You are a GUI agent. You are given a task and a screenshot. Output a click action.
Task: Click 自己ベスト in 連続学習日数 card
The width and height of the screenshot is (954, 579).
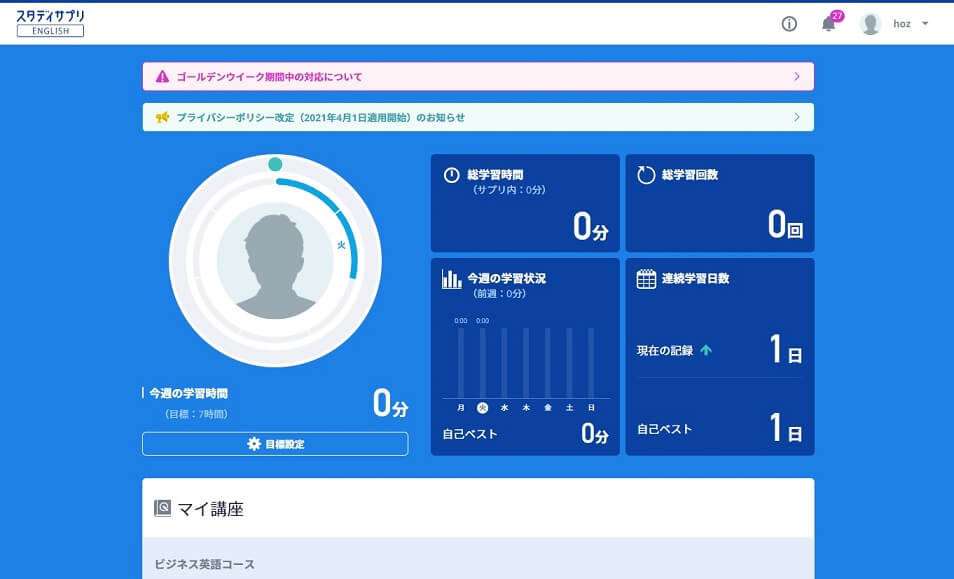(x=664, y=429)
